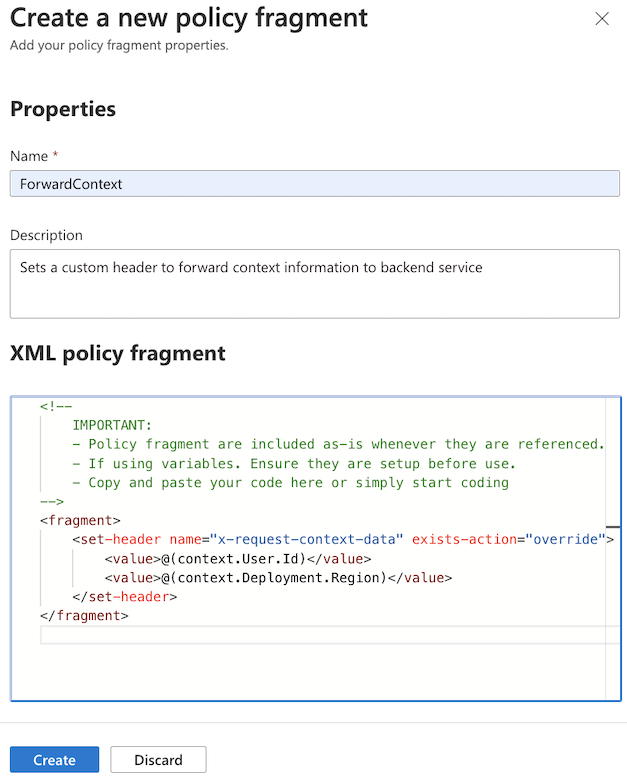Click the 'Policy fragment are included' comment line
627x777 pixels.
click(x=339, y=444)
